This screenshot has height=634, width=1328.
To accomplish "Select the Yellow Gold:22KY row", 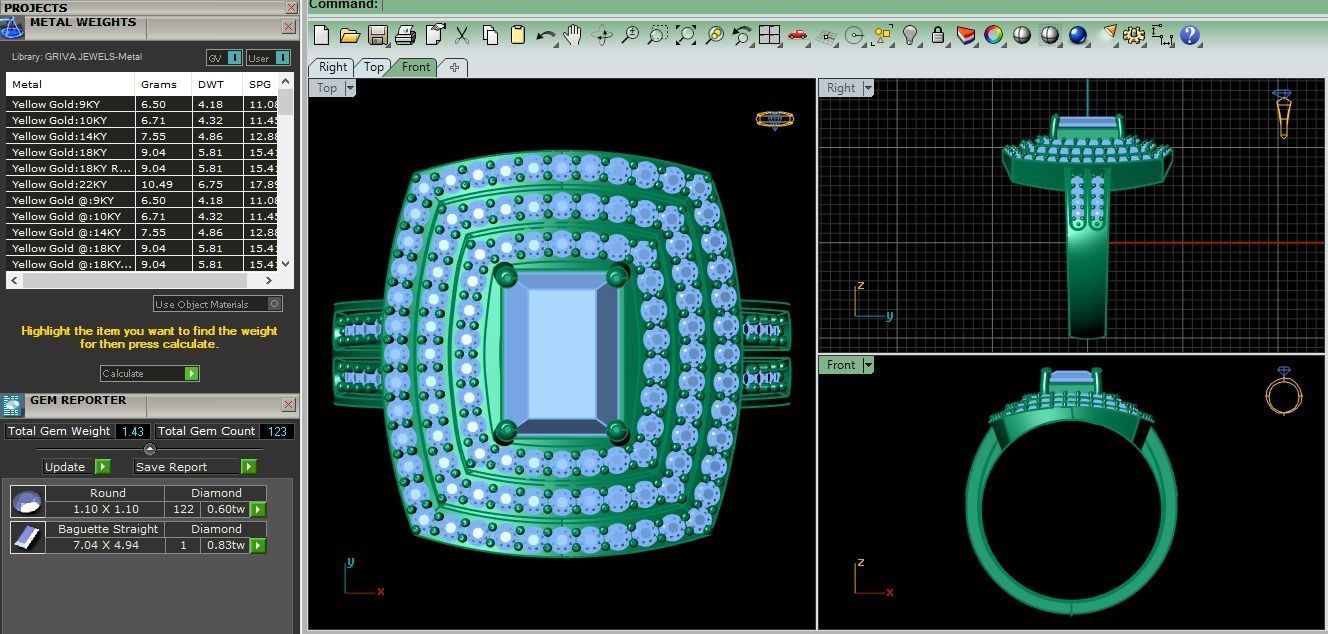I will coord(143,184).
